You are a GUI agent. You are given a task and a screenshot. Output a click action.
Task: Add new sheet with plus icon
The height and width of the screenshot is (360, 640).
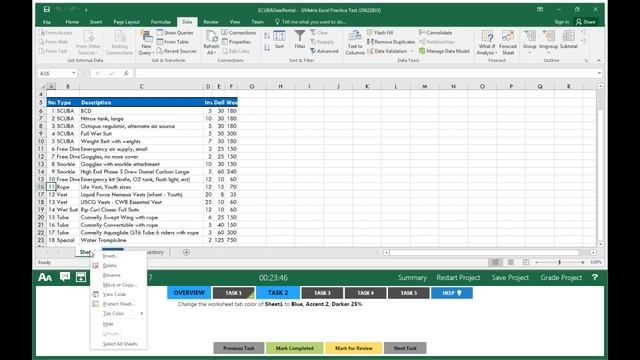click(x=186, y=252)
